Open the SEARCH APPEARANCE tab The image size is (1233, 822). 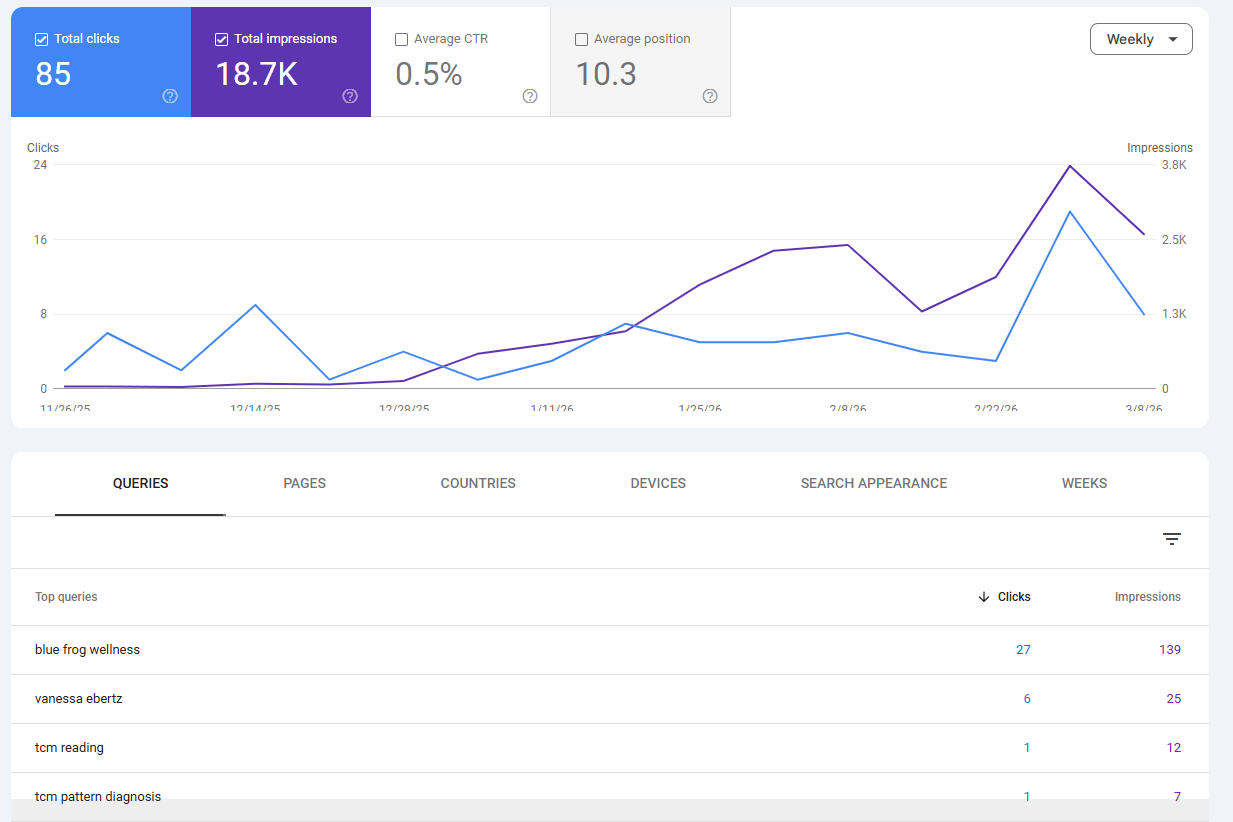873,483
